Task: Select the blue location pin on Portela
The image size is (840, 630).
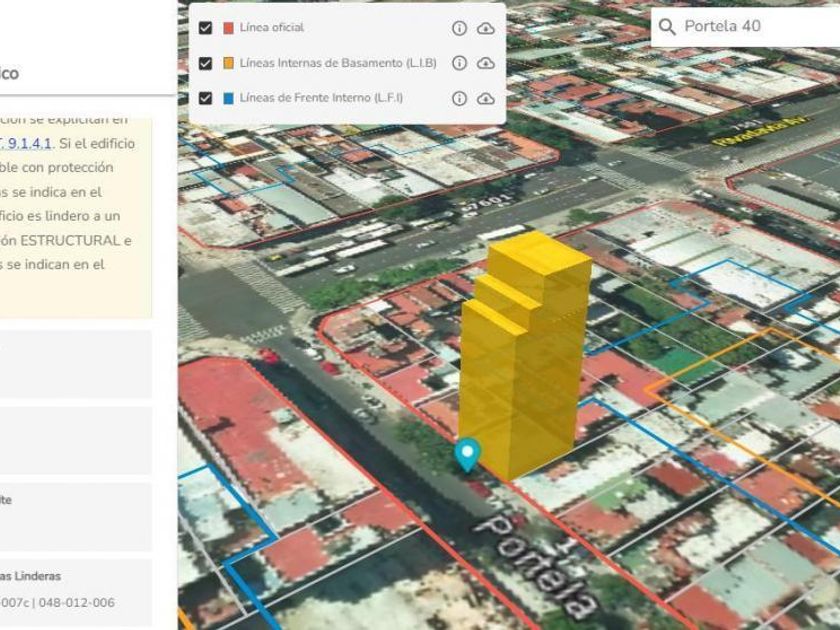Action: (466, 454)
